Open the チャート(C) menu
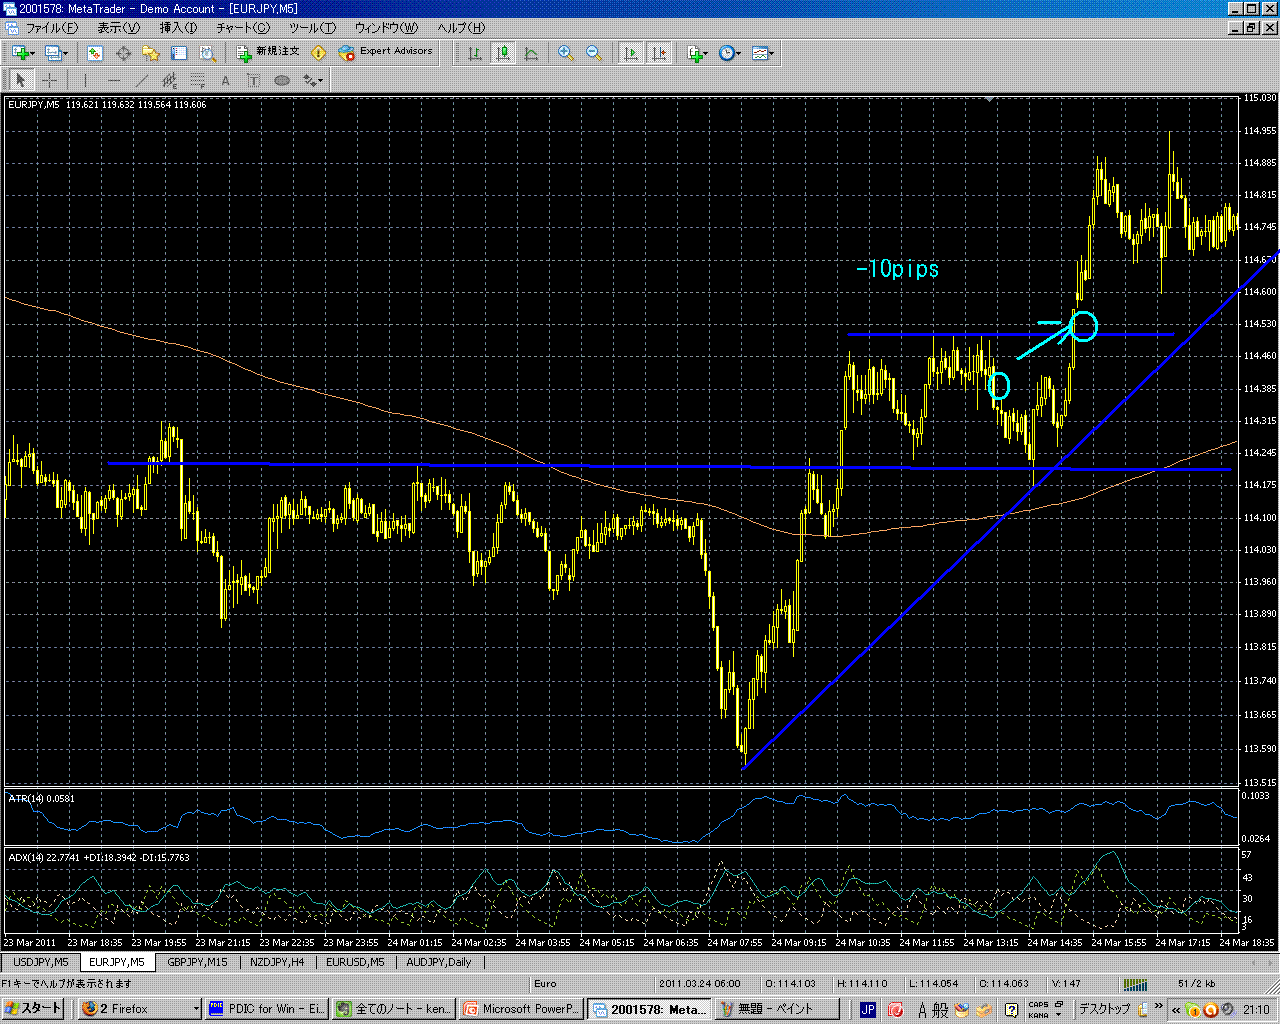This screenshot has width=1280, height=1024. [243, 28]
